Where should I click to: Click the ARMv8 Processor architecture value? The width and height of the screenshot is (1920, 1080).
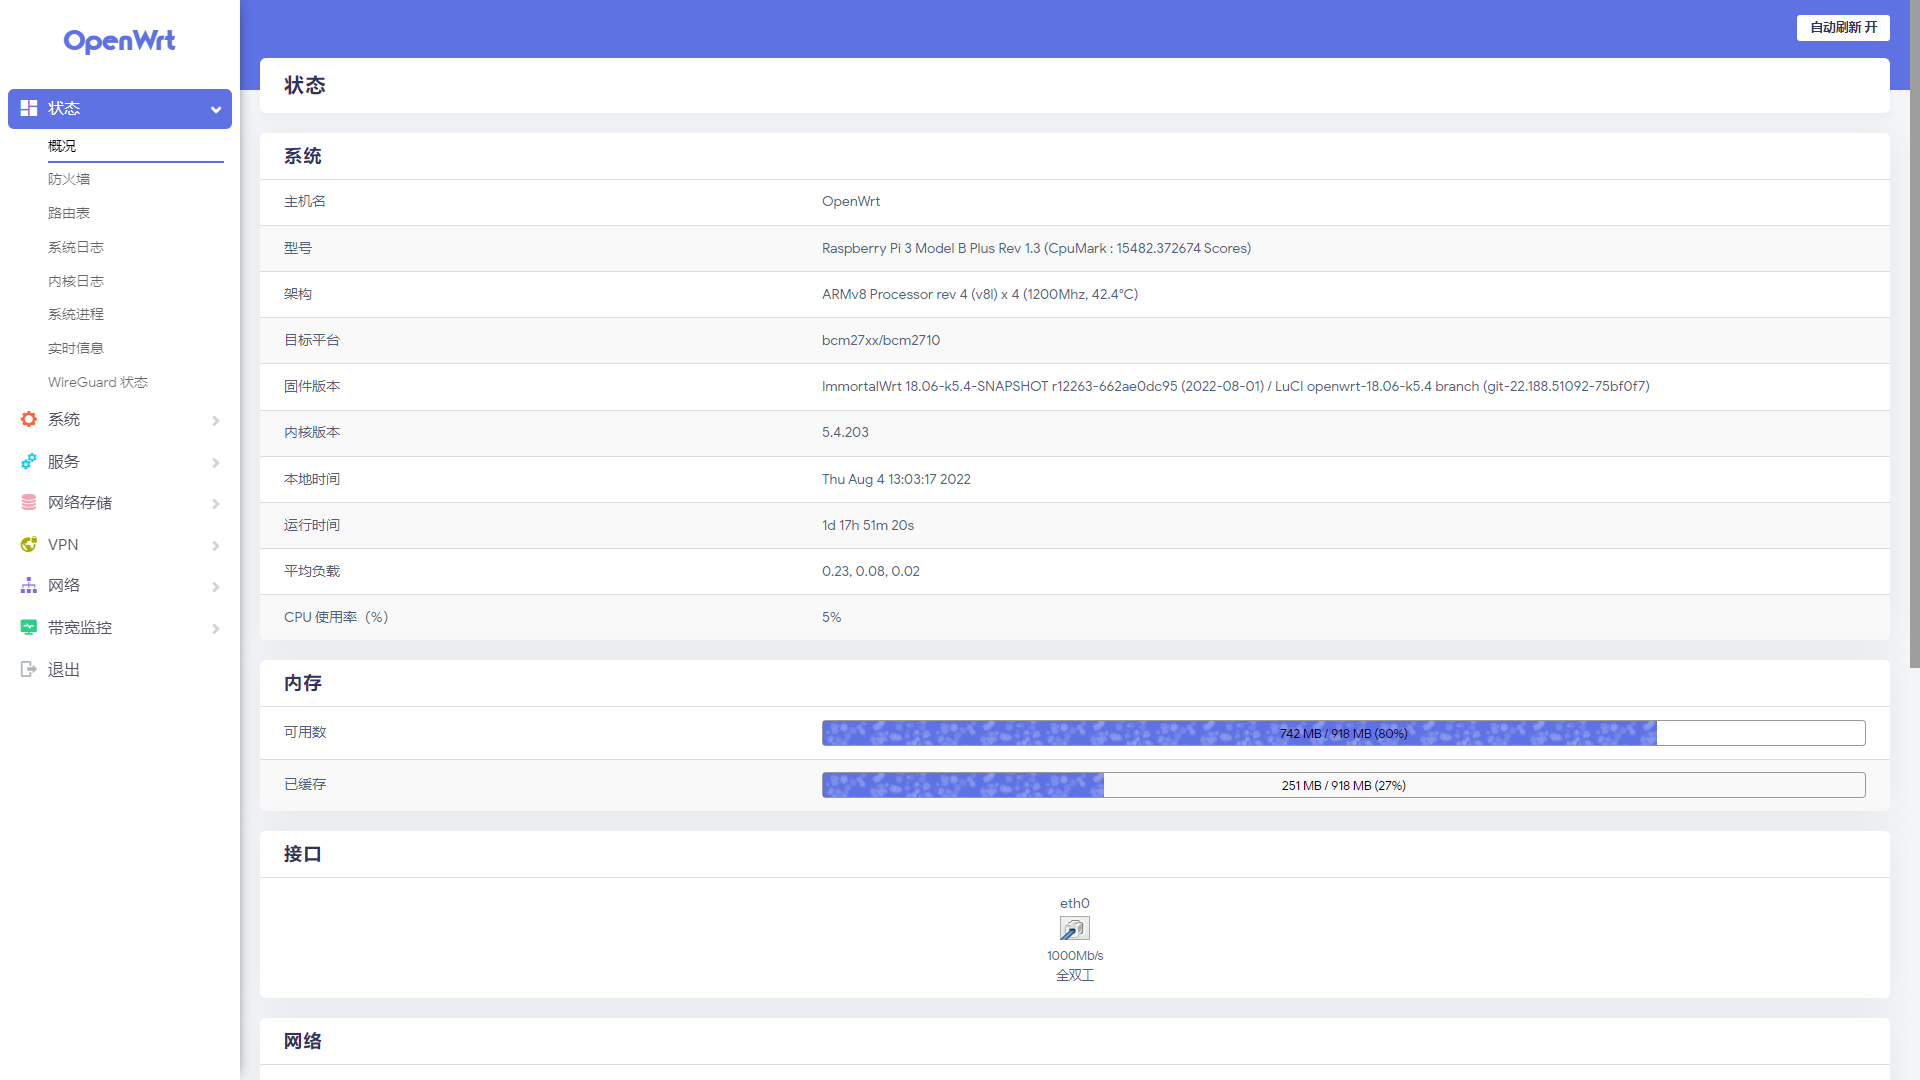pyautogui.click(x=980, y=294)
